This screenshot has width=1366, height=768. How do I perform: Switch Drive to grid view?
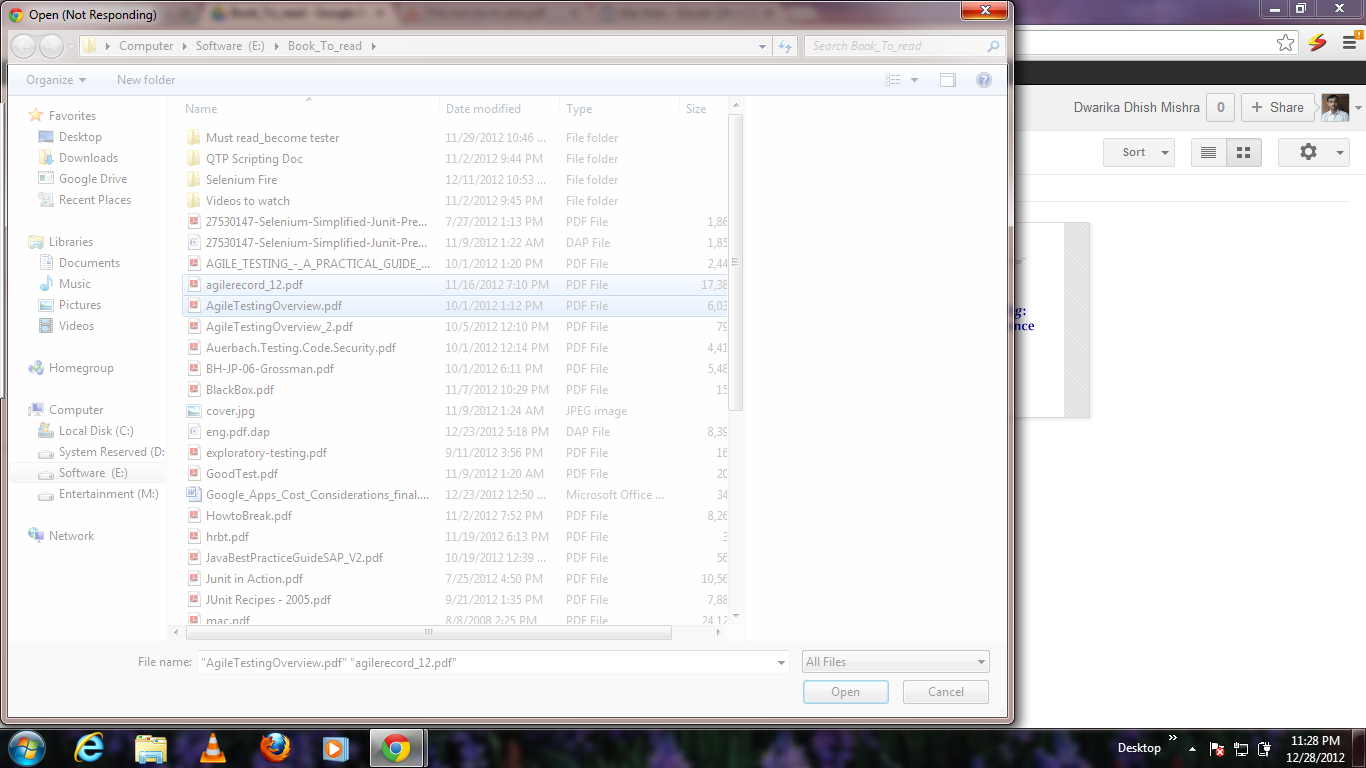1243,152
